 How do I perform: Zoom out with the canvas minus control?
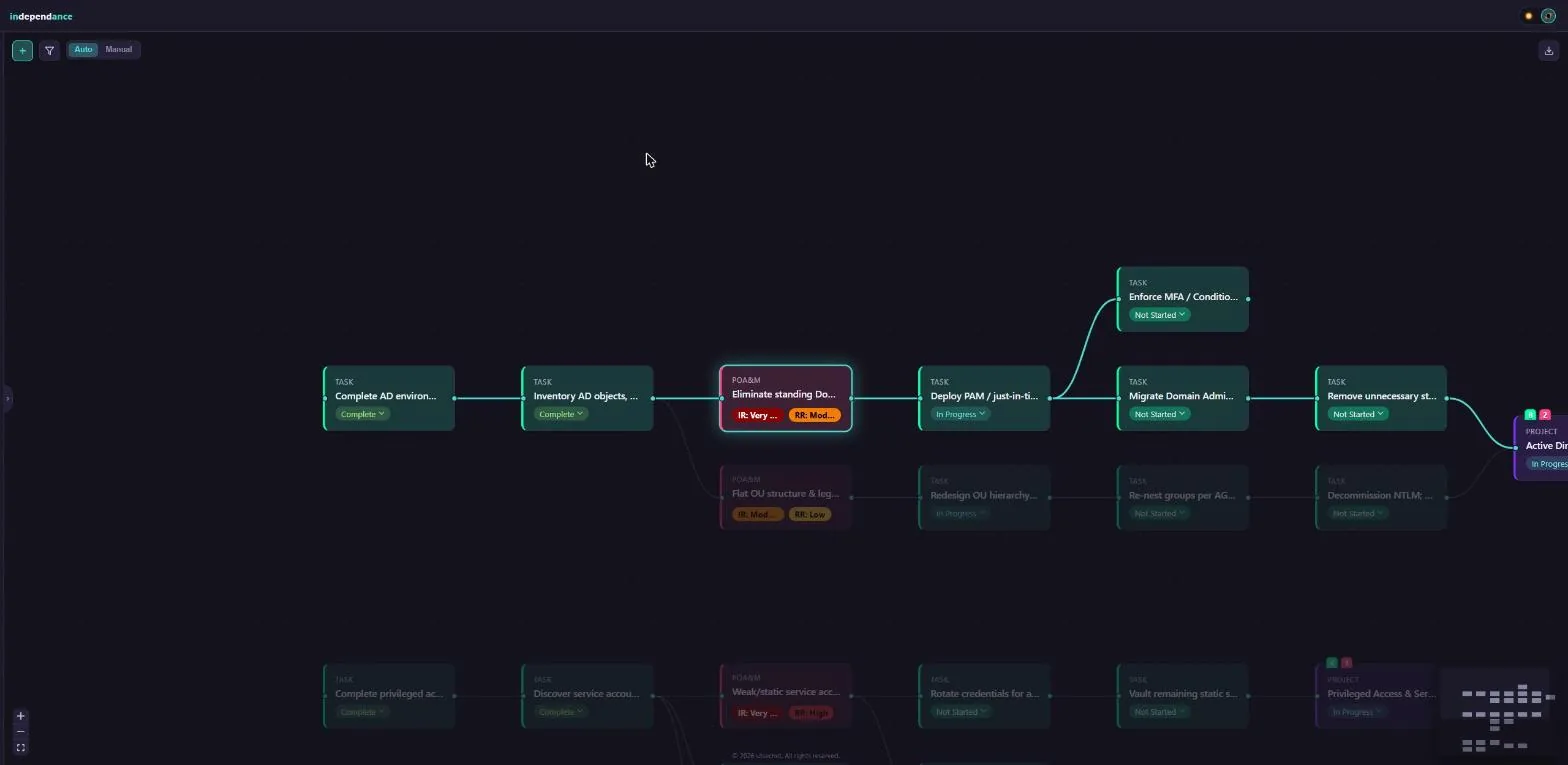[x=20, y=732]
